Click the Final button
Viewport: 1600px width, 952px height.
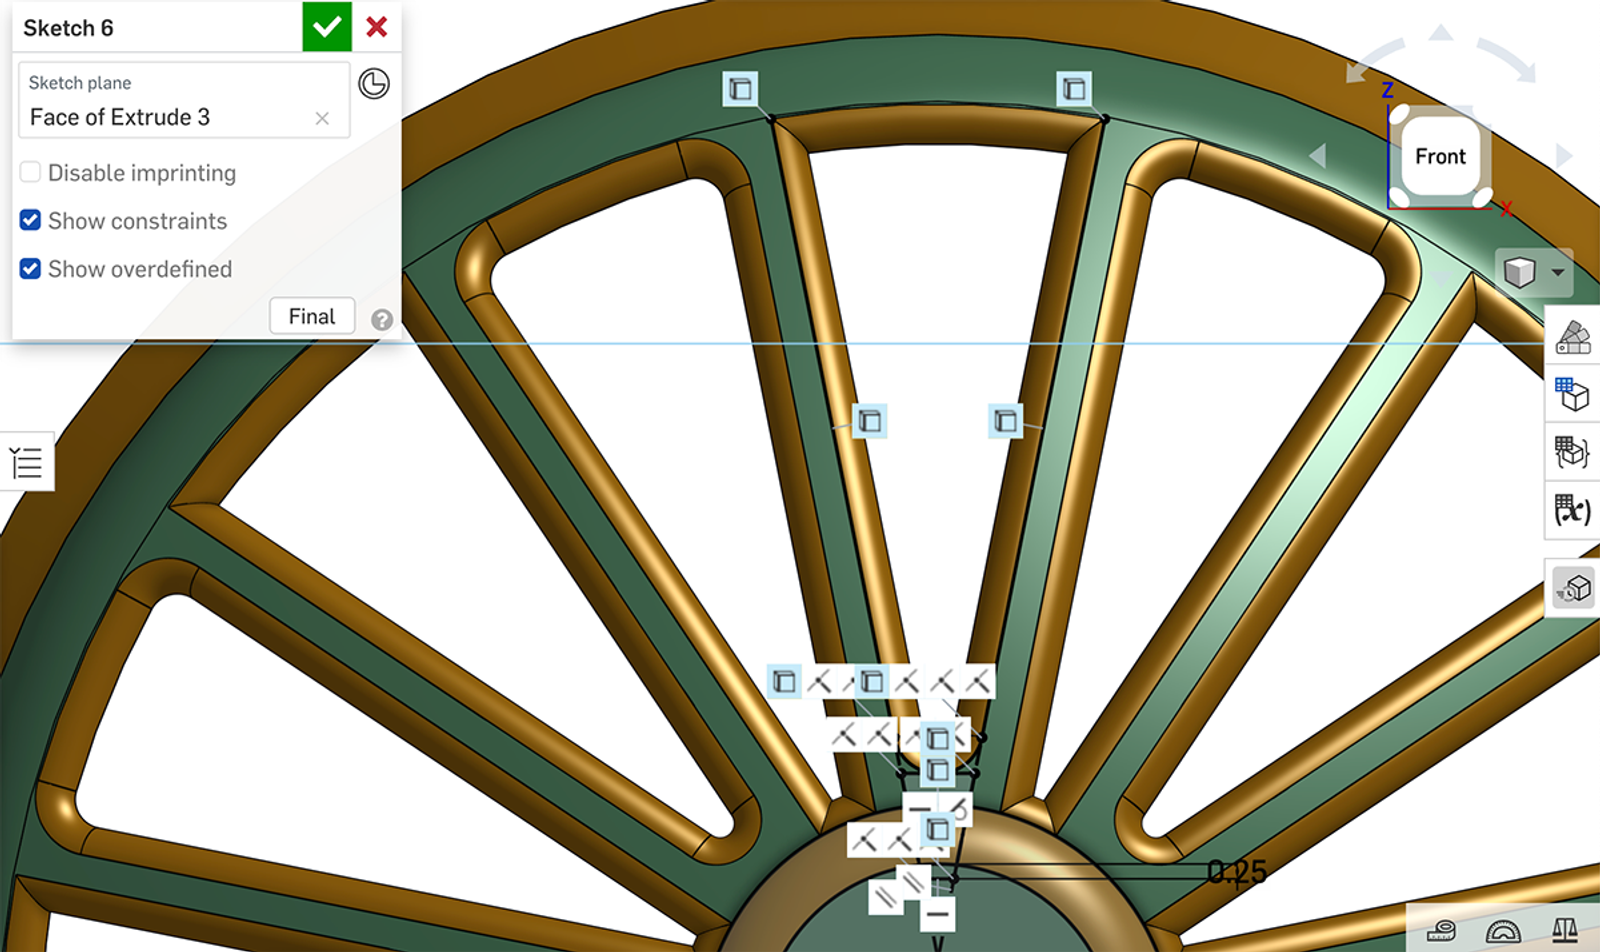[312, 316]
